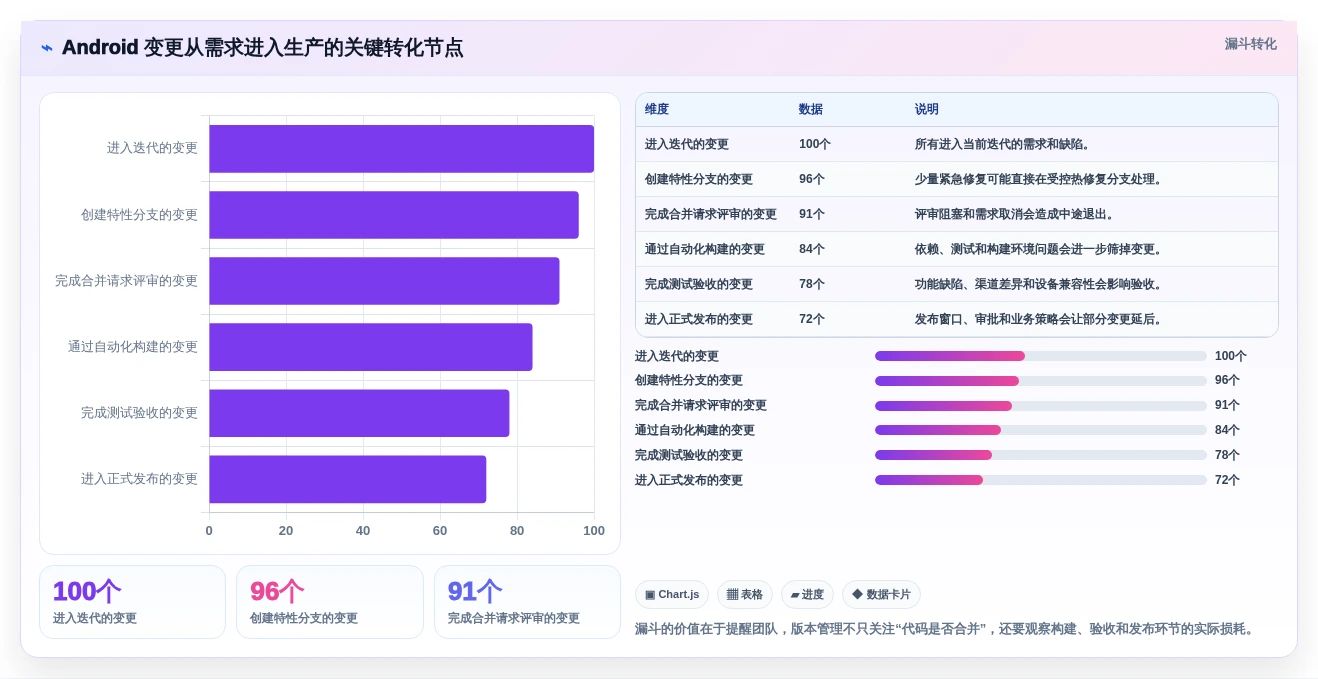The image size is (1318, 679).
Task: Select the Chart.js tag chip
Action: [x=672, y=595]
